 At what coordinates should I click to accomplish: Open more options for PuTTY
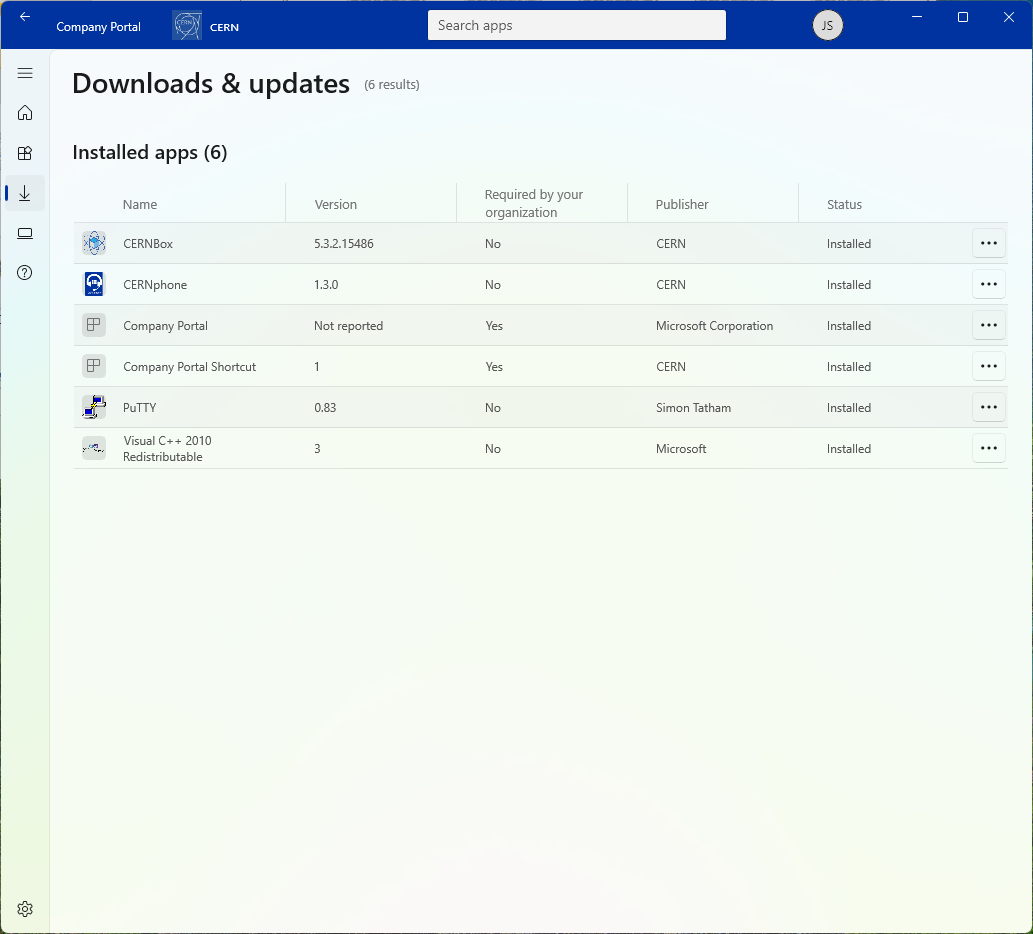989,407
